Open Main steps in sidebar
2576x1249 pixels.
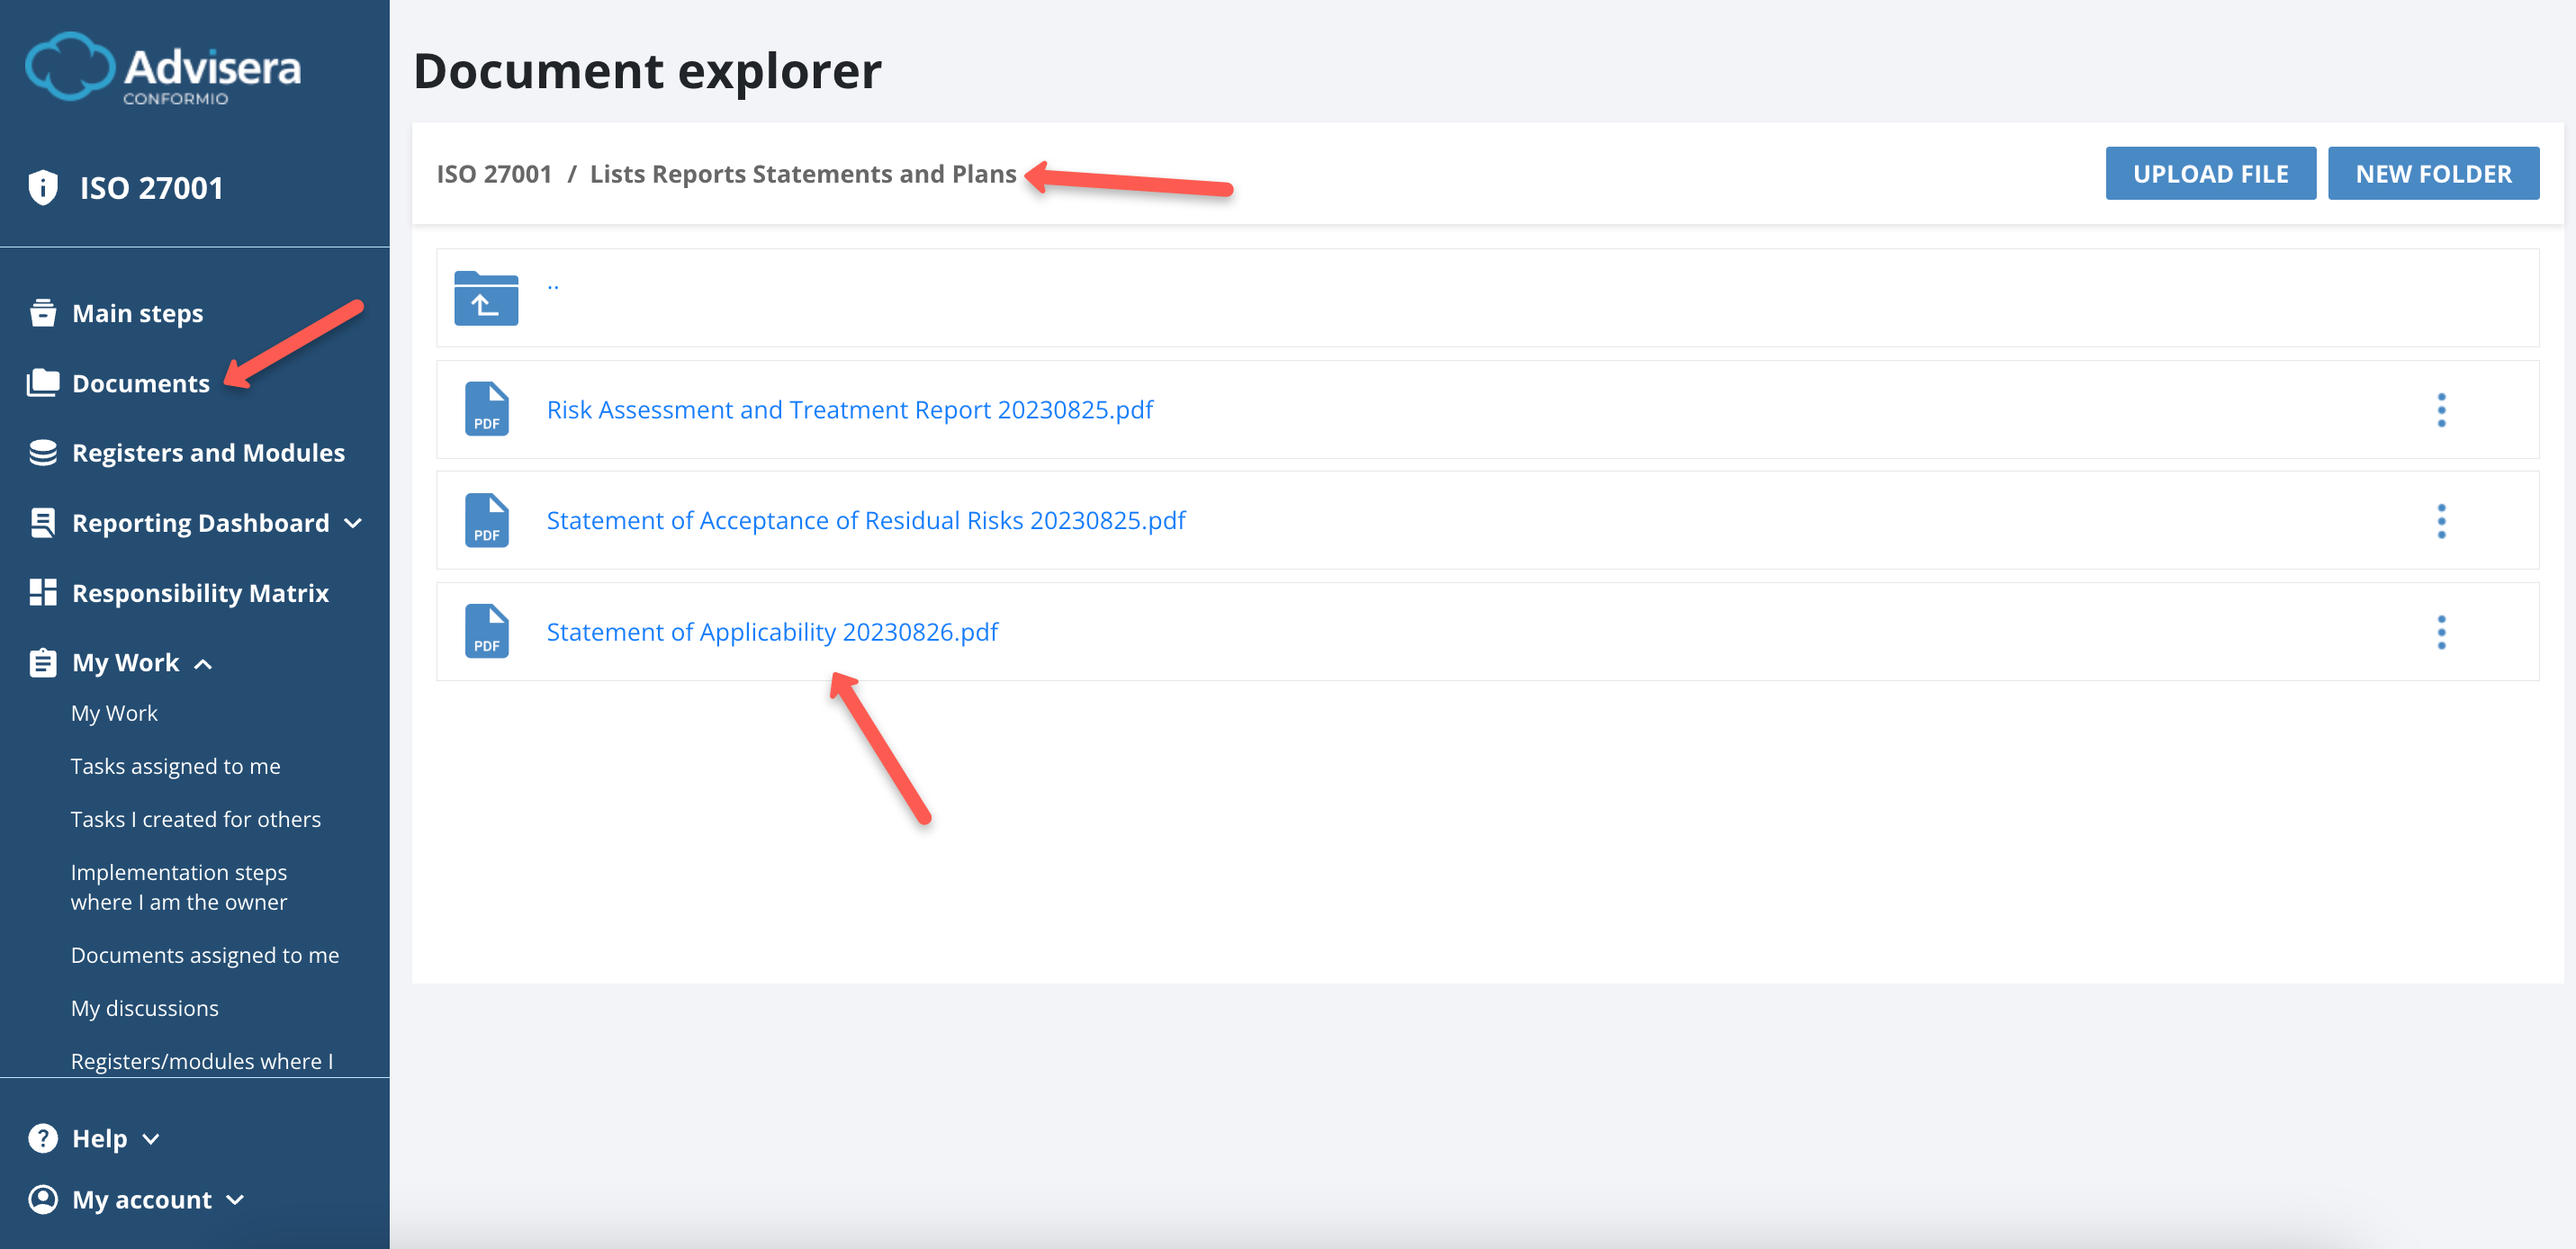tap(137, 313)
